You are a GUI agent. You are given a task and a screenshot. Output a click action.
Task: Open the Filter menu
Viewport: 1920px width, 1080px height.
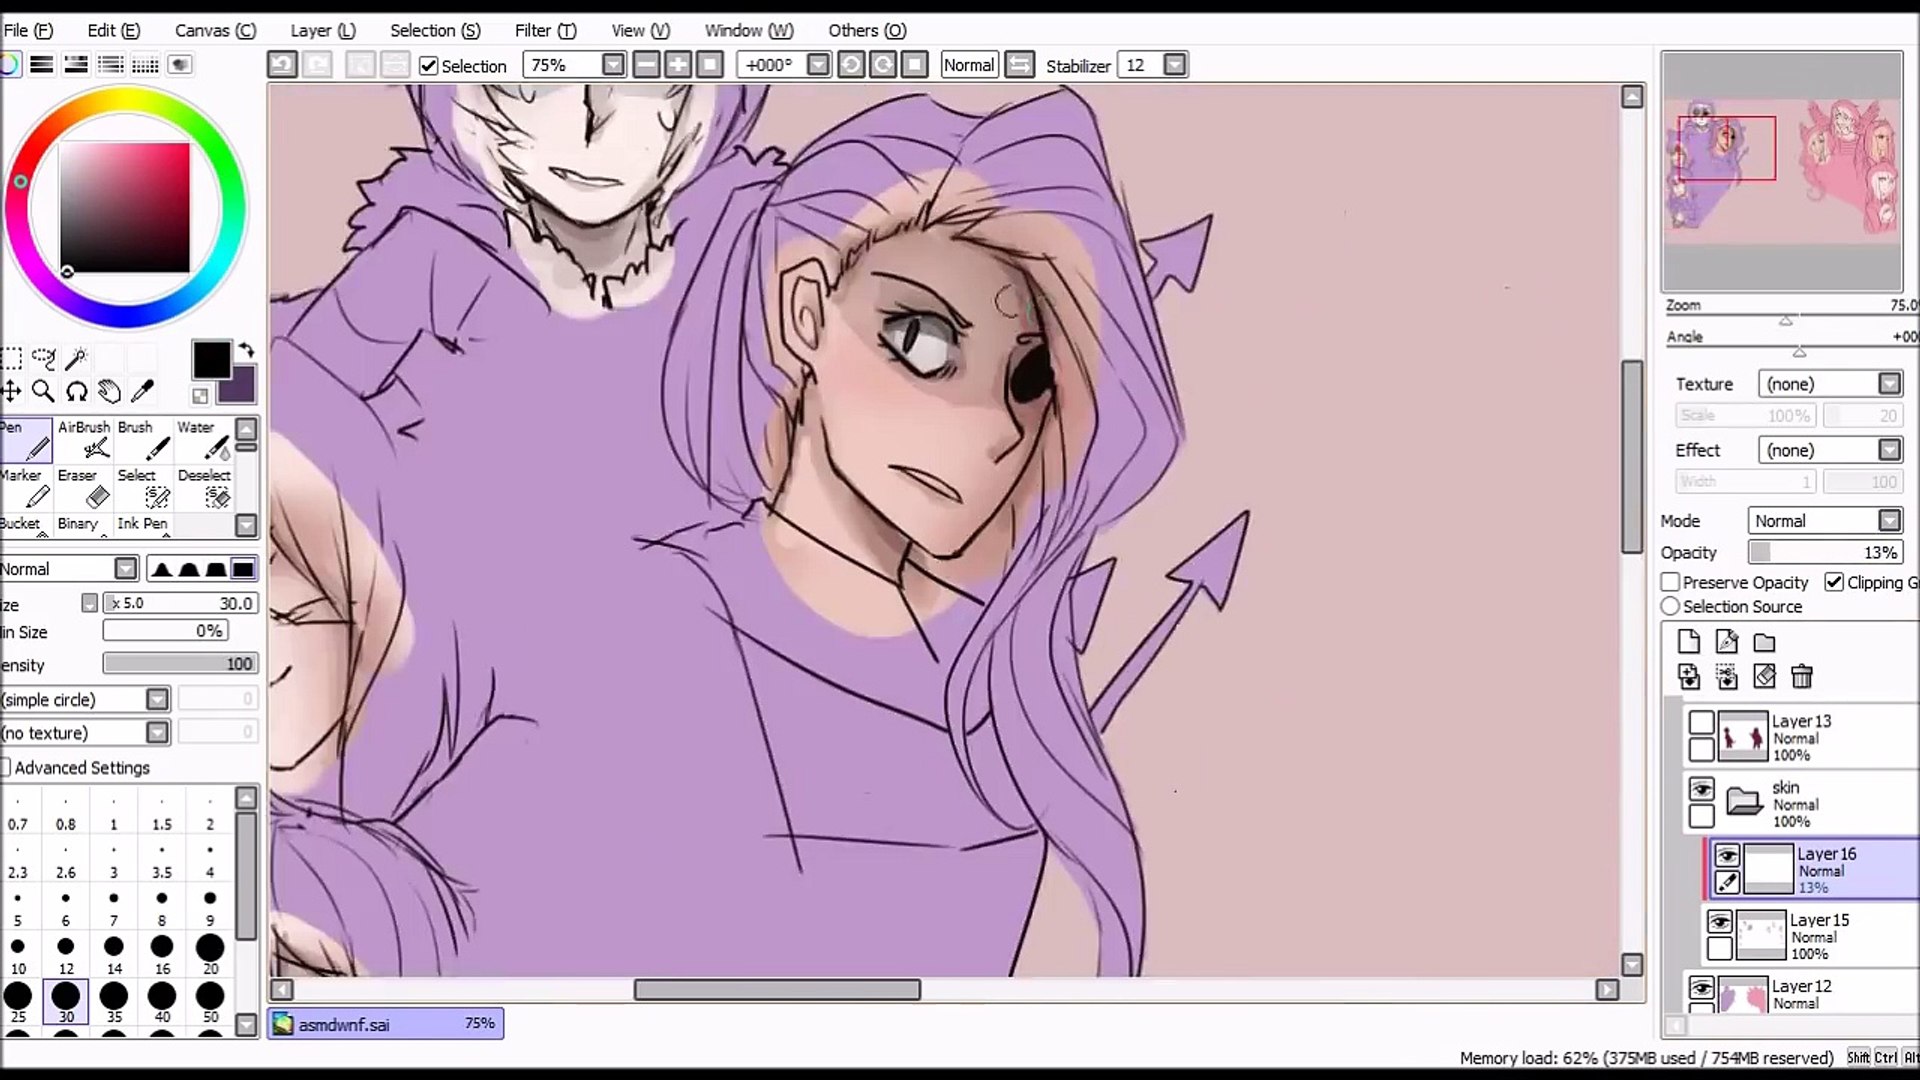coord(545,31)
